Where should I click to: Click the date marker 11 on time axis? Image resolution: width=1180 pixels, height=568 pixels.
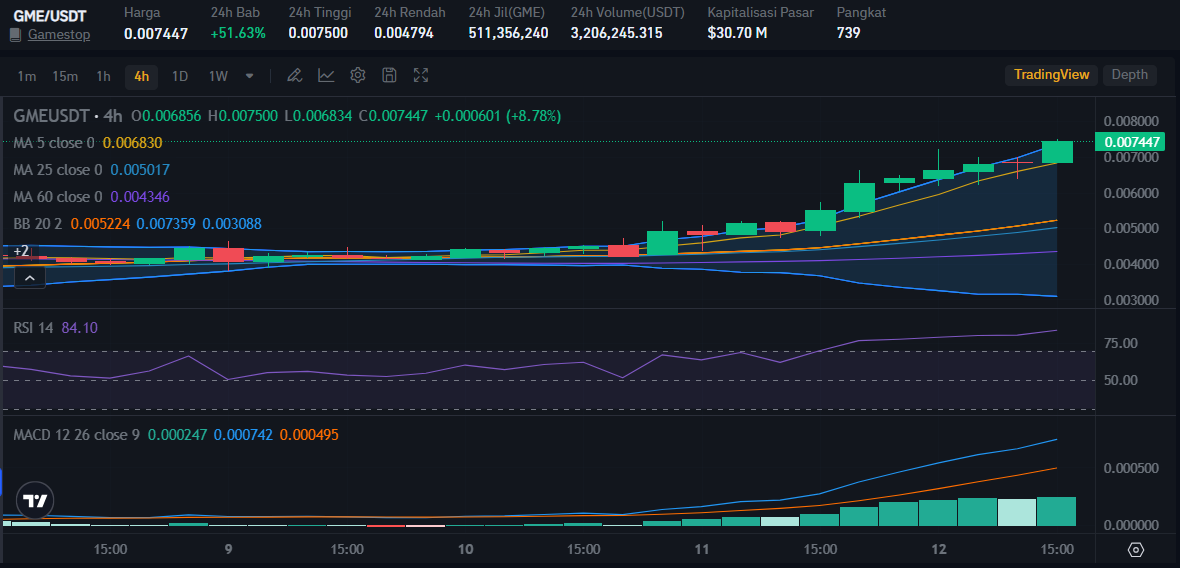click(x=702, y=550)
